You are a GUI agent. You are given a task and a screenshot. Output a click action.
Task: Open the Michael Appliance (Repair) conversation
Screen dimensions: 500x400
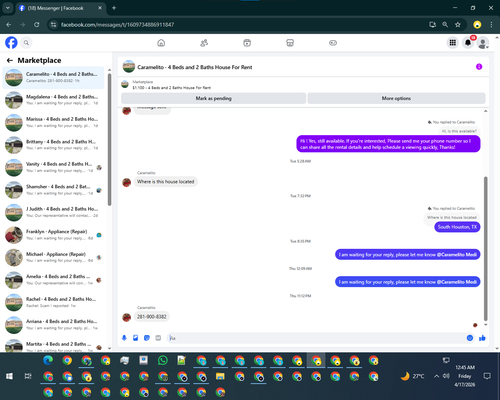tap(53, 257)
